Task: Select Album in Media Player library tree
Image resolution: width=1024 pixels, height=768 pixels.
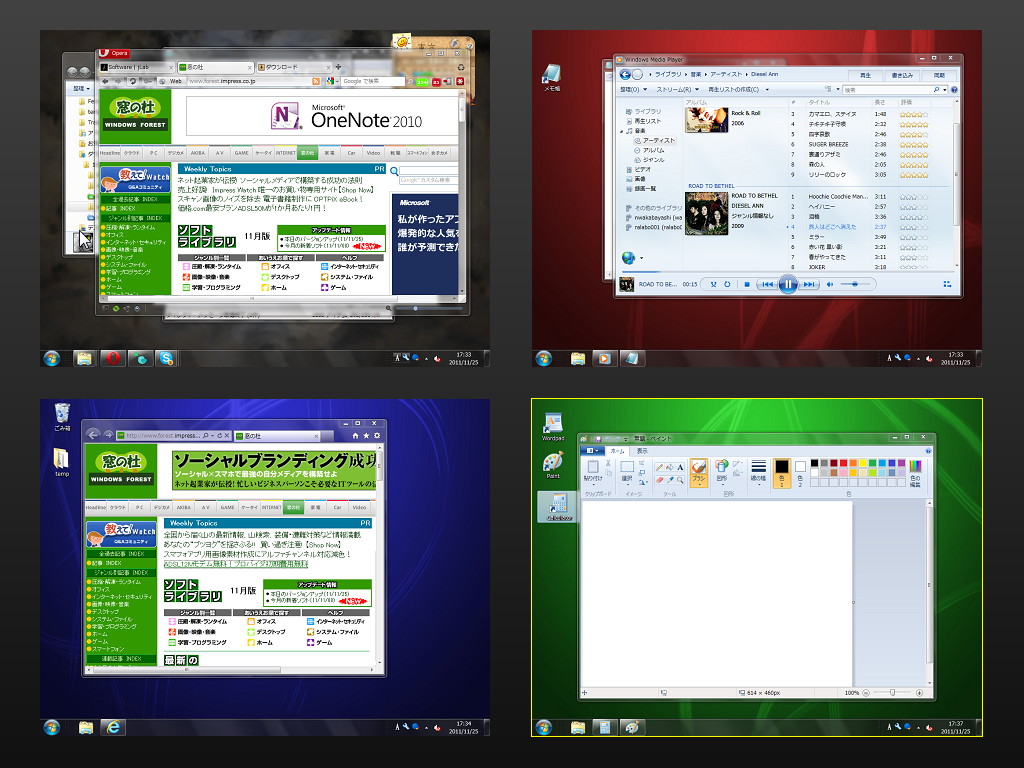Action: tap(649, 150)
